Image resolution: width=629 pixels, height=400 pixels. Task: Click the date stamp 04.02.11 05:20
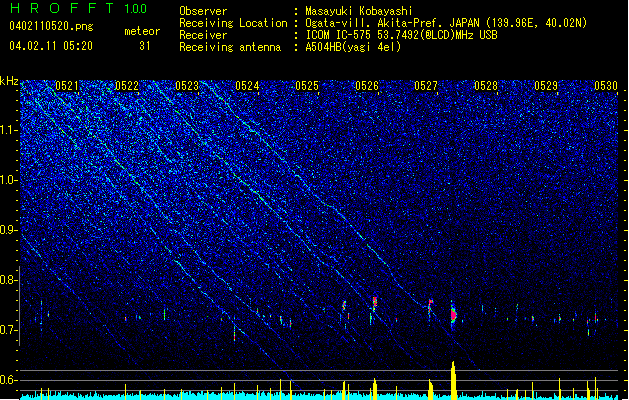coord(51,46)
